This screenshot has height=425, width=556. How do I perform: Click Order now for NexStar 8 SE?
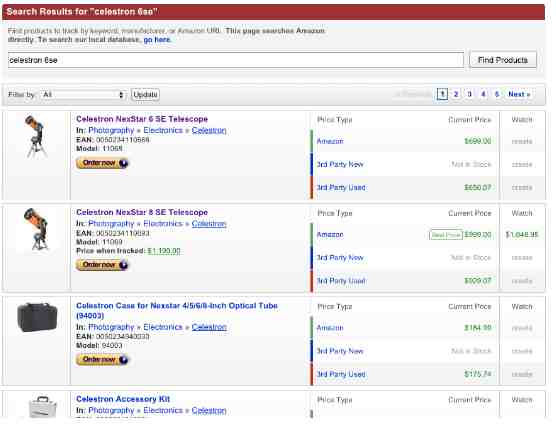102,265
